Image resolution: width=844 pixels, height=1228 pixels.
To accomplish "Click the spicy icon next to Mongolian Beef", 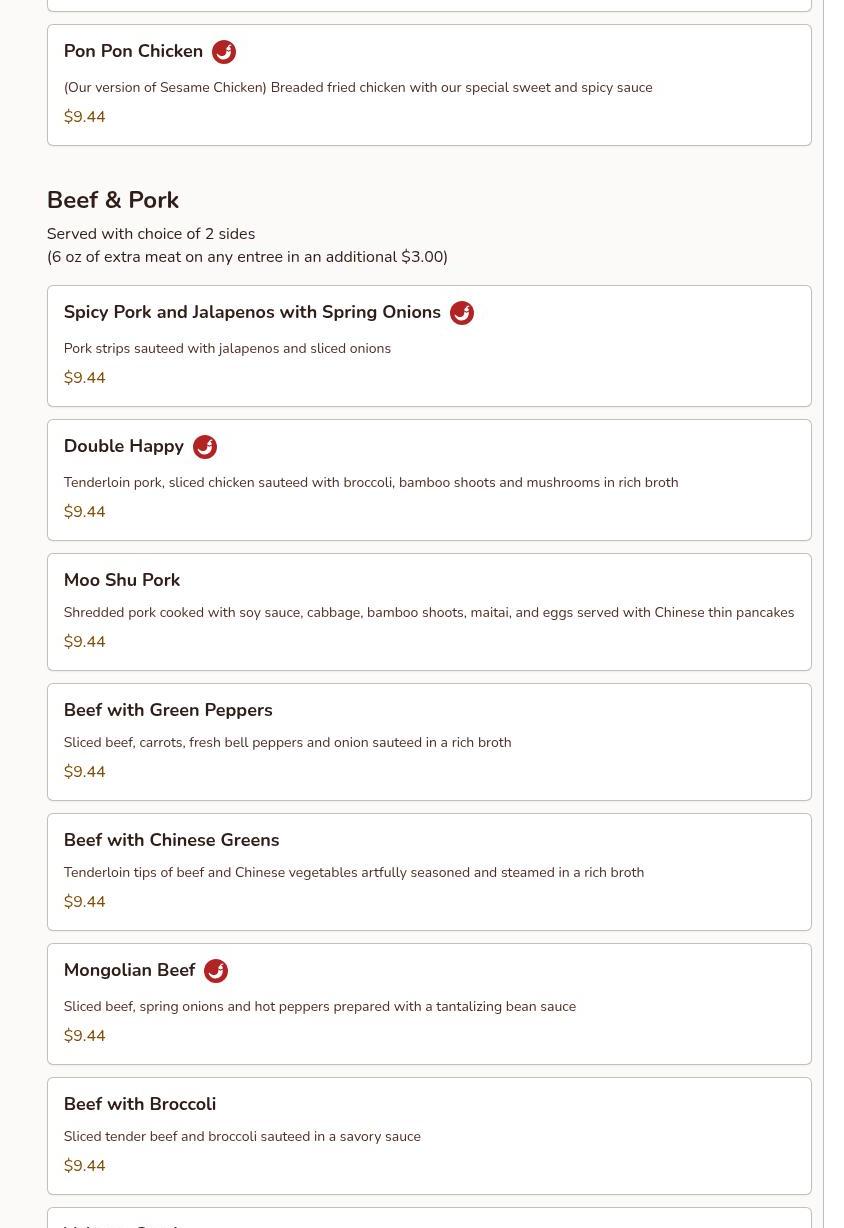I will click(x=216, y=971).
